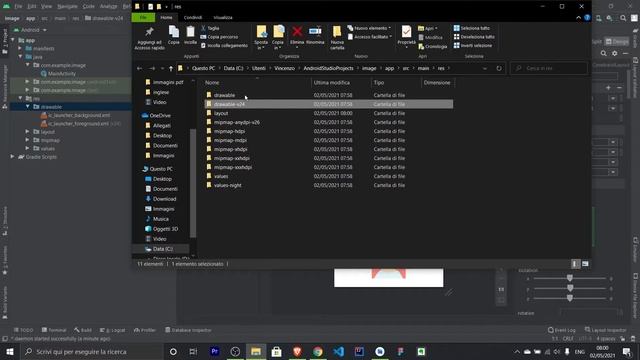Go back with the Explorer back arrow

(x=140, y=68)
